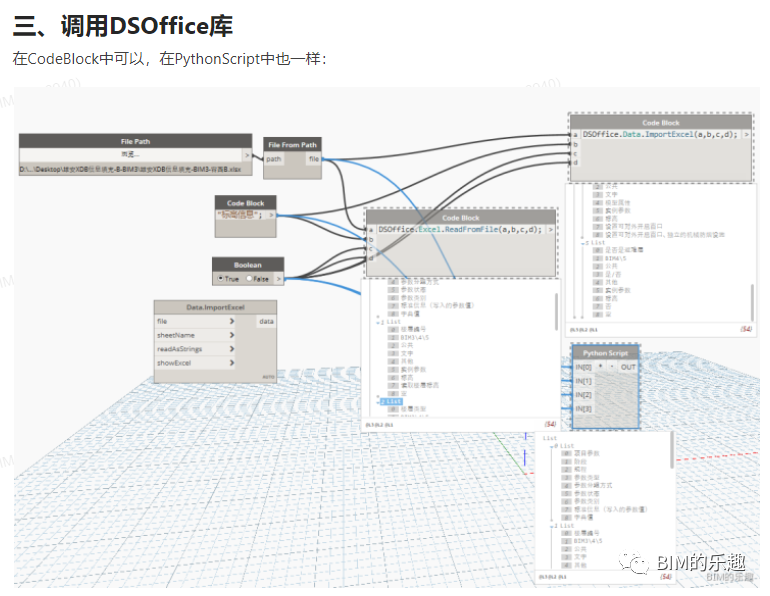Viewport: 770px width, 596px height.
Task: Select heading '三、调用DSOffice库'
Action: point(123,26)
